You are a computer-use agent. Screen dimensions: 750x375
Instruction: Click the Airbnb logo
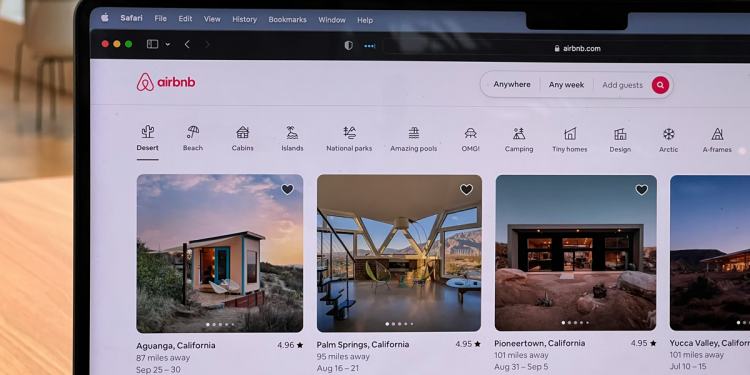point(165,82)
